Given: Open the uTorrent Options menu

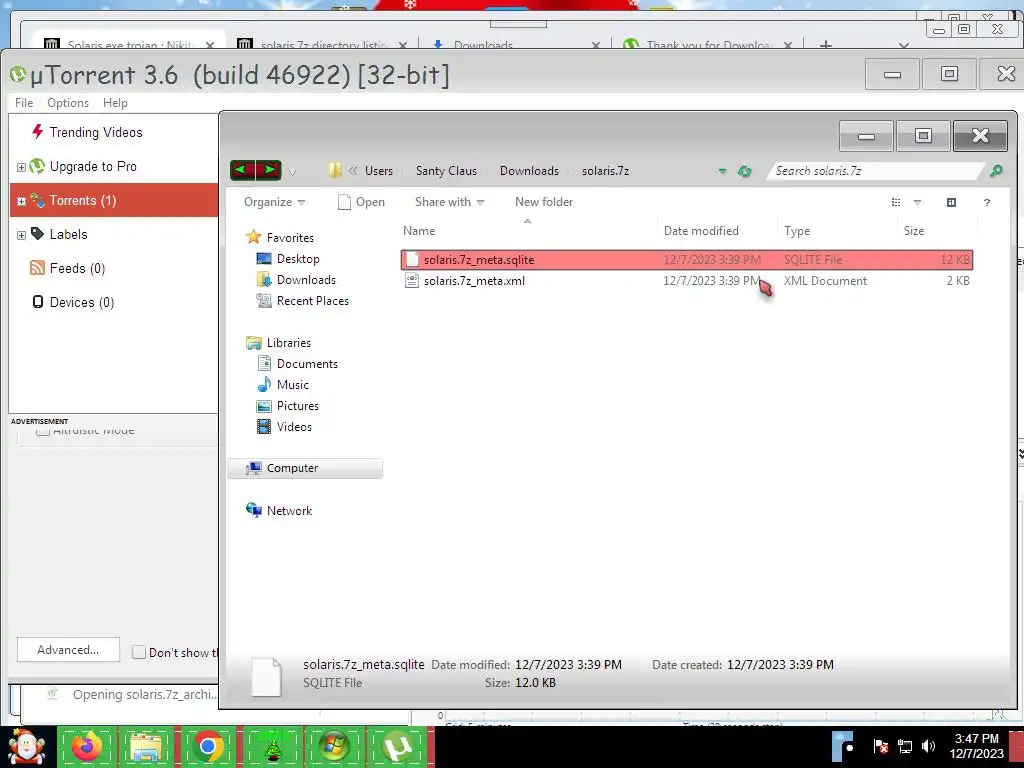Looking at the screenshot, I should tap(68, 103).
